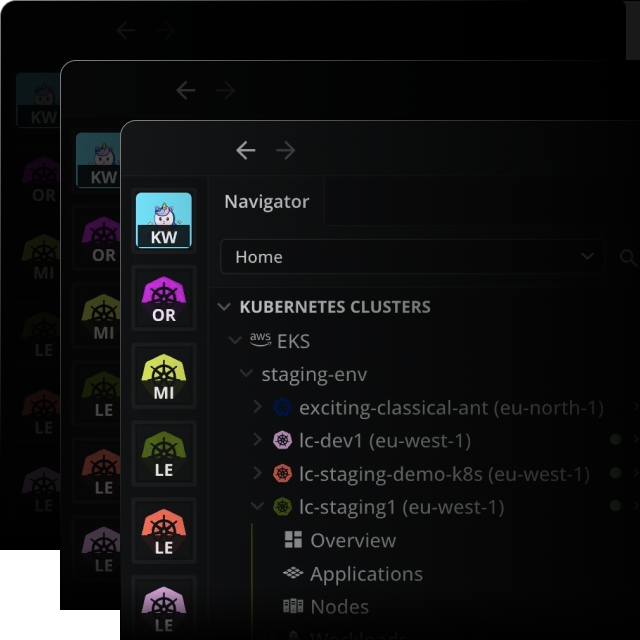Collapse the EKS tree node
This screenshot has width=640, height=640.
[235, 340]
